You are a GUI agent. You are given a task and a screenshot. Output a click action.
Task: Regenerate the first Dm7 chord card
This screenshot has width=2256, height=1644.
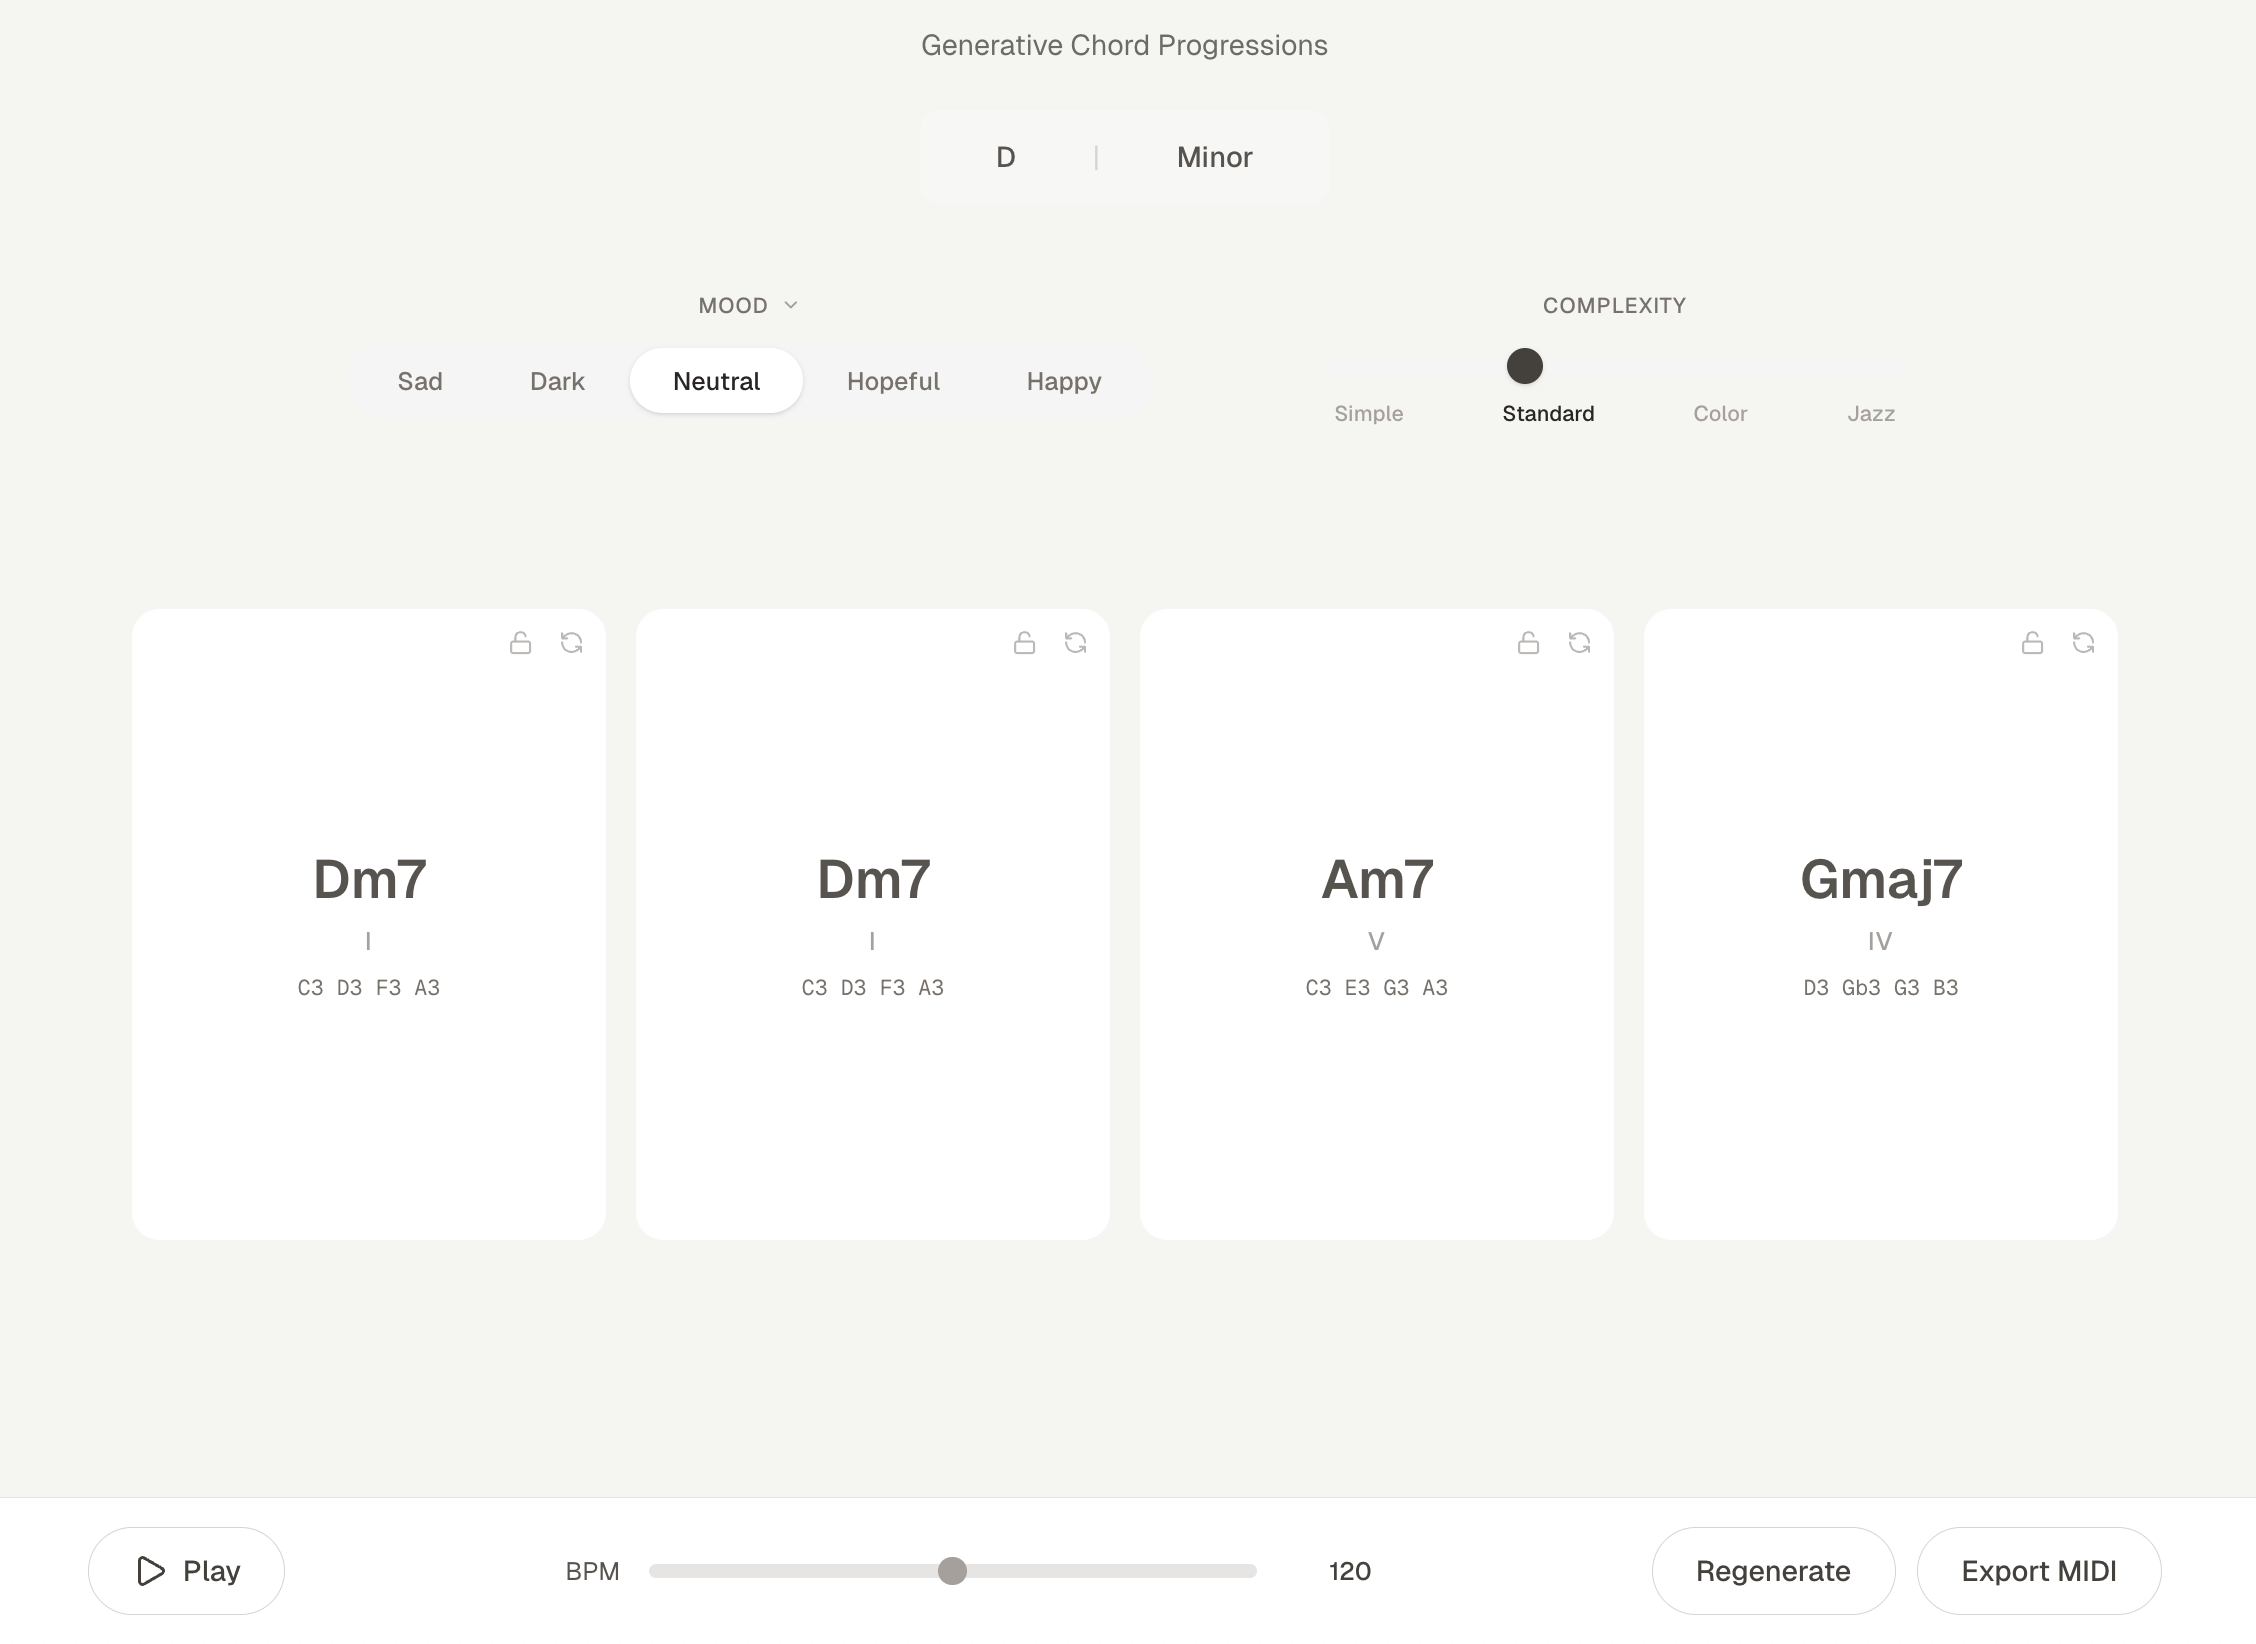click(572, 643)
